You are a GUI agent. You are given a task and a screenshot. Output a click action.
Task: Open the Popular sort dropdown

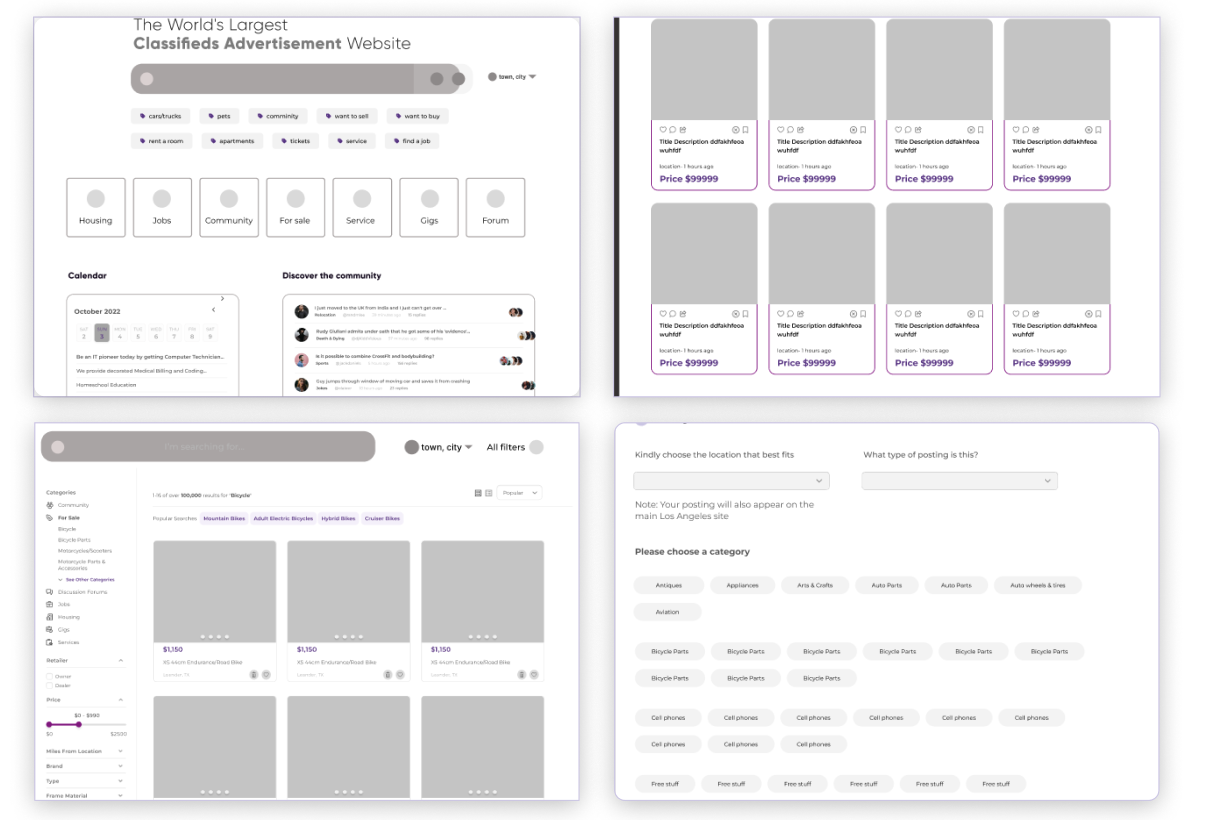click(519, 492)
